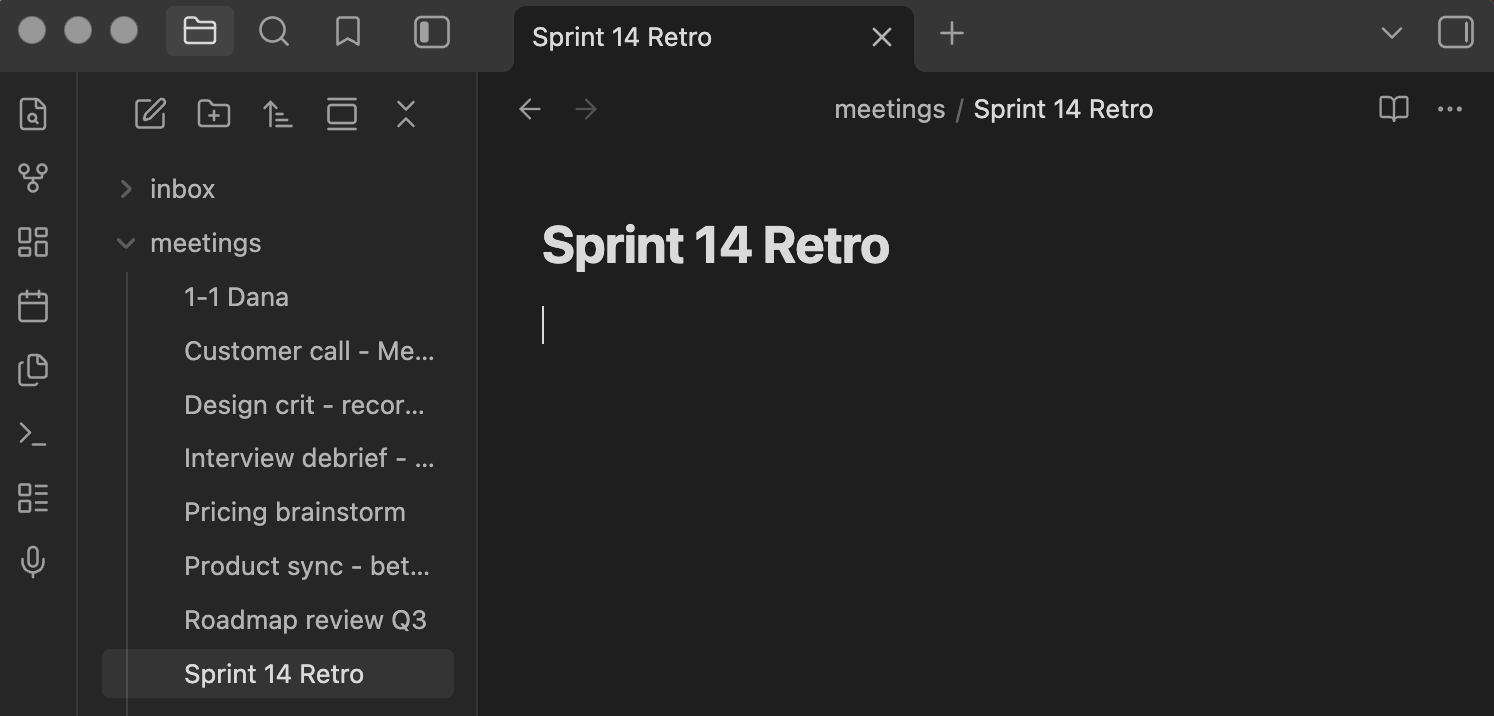This screenshot has width=1494, height=716.
Task: Click the meetings breadcrumb link
Action: [889, 109]
